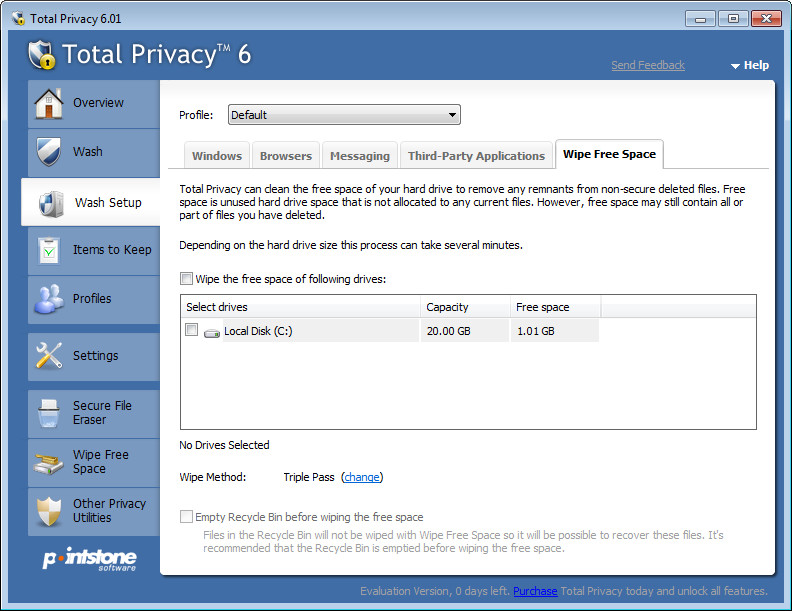Open the Profiles sidebar label

pos(92,298)
